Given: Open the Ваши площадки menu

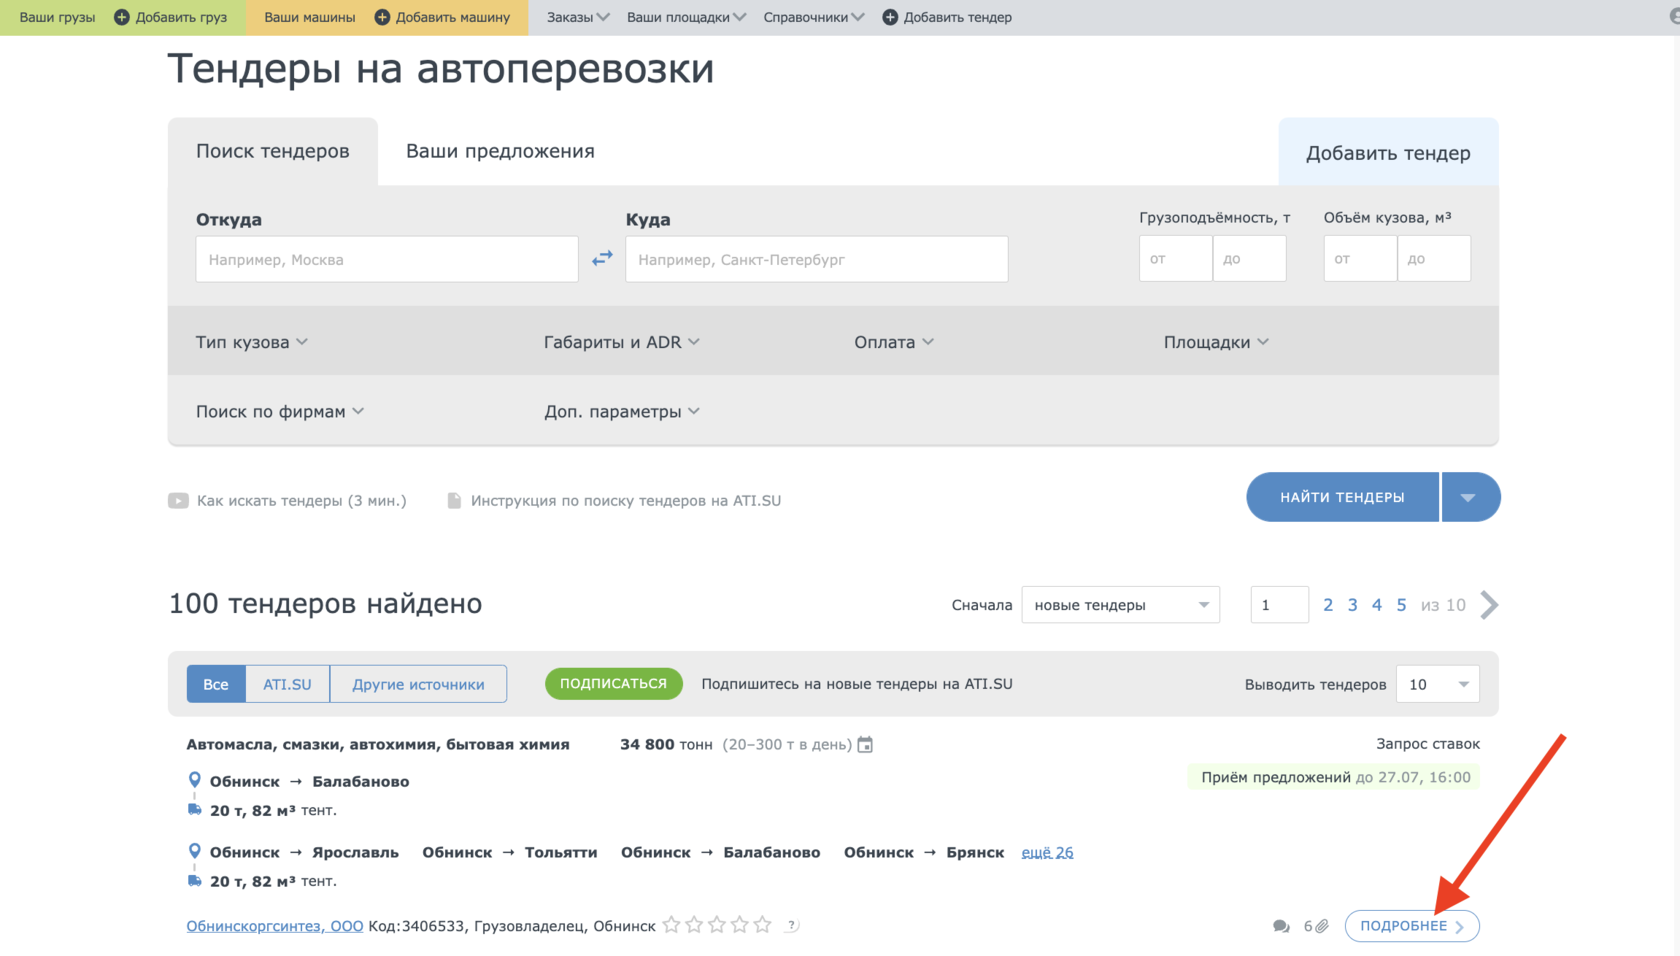Looking at the screenshot, I should [686, 17].
